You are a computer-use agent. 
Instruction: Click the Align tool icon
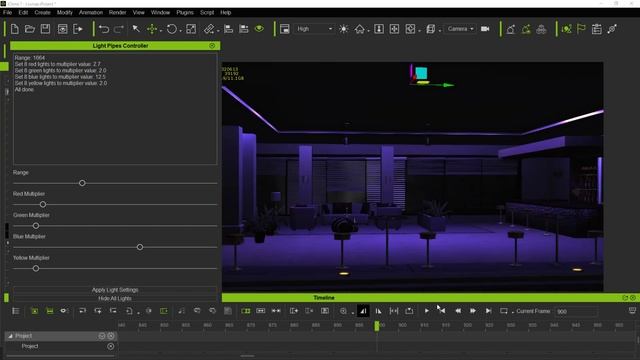[229, 29]
